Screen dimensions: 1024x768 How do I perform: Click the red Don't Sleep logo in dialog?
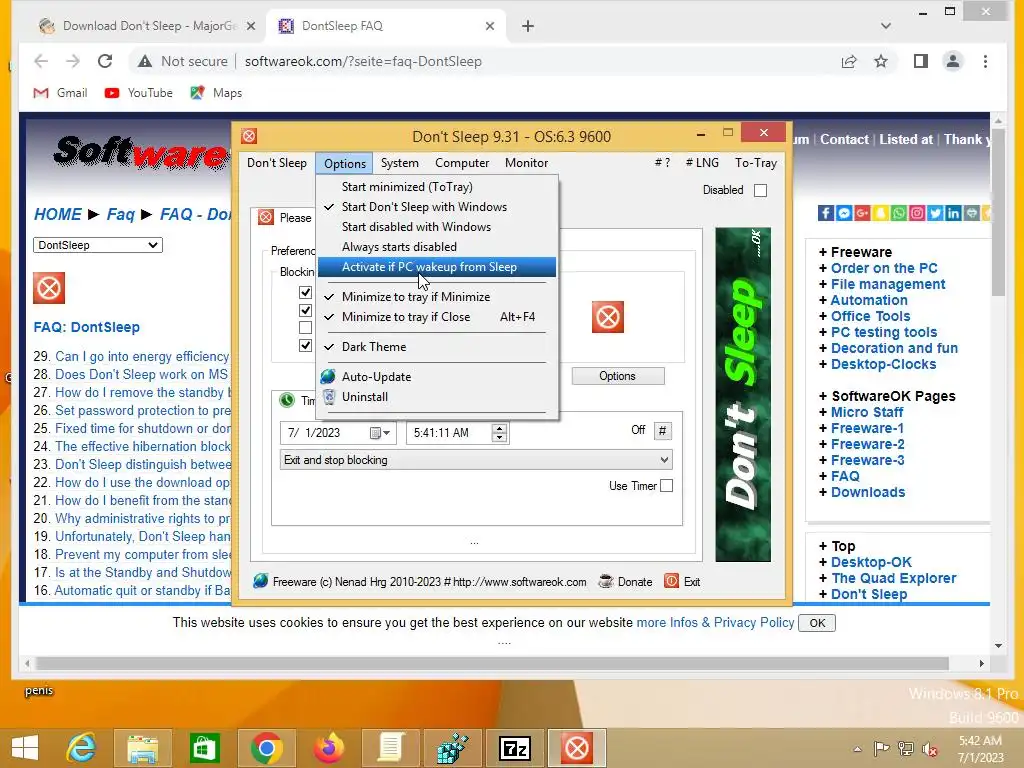click(x=607, y=317)
